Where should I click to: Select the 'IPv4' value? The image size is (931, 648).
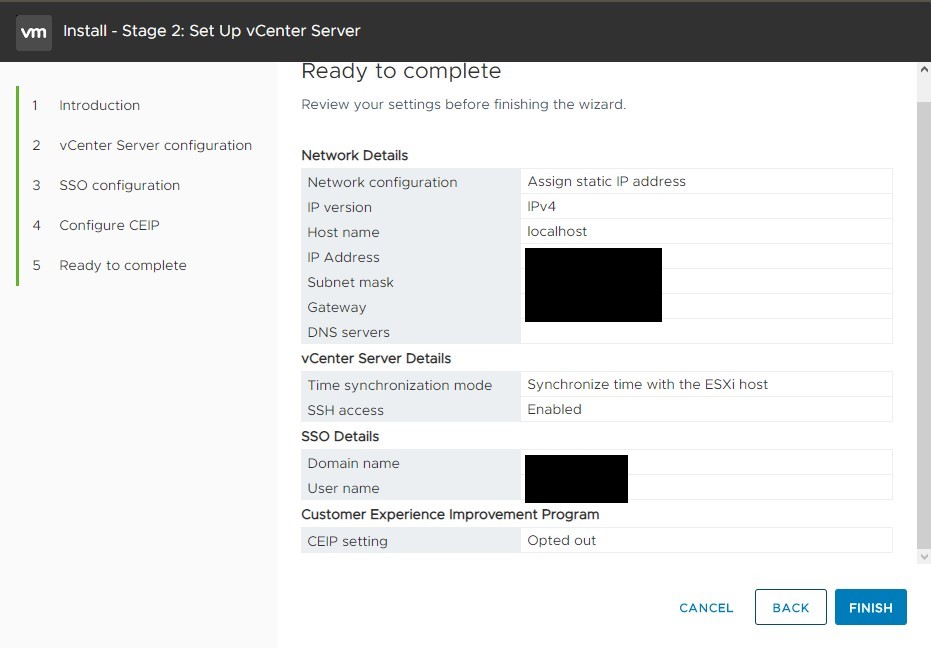pos(541,206)
